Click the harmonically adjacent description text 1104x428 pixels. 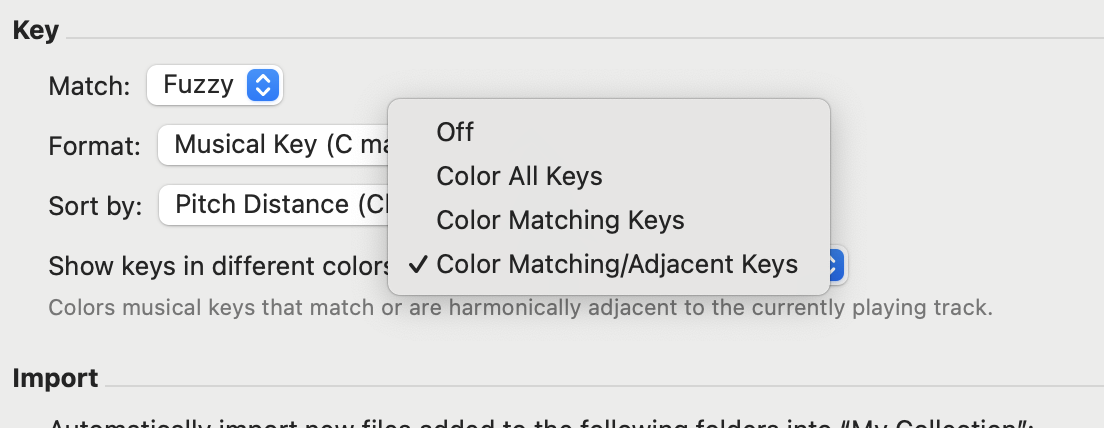520,307
